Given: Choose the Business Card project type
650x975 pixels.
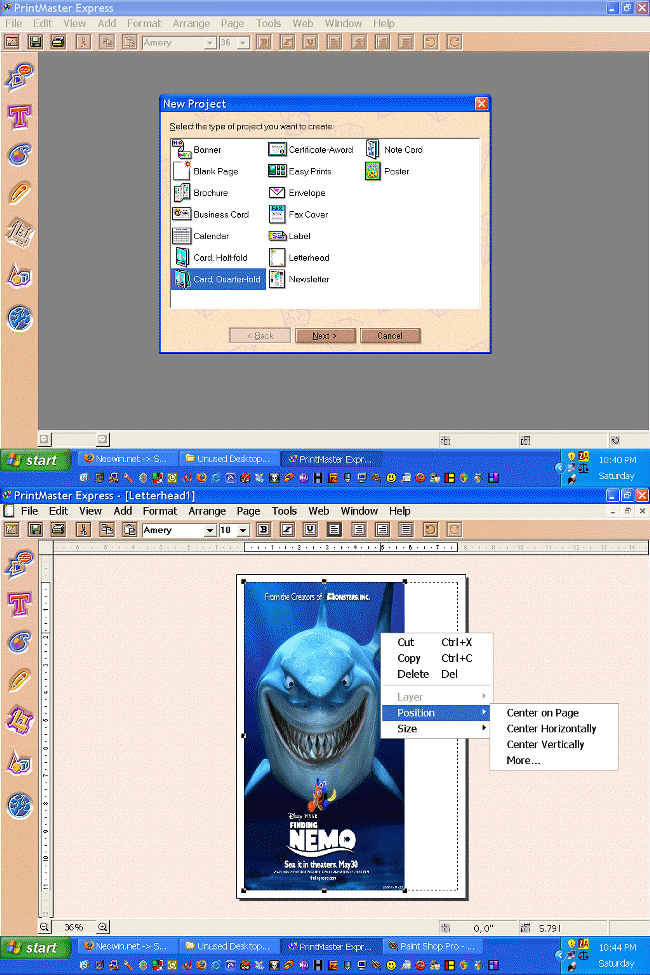Looking at the screenshot, I should (211, 215).
